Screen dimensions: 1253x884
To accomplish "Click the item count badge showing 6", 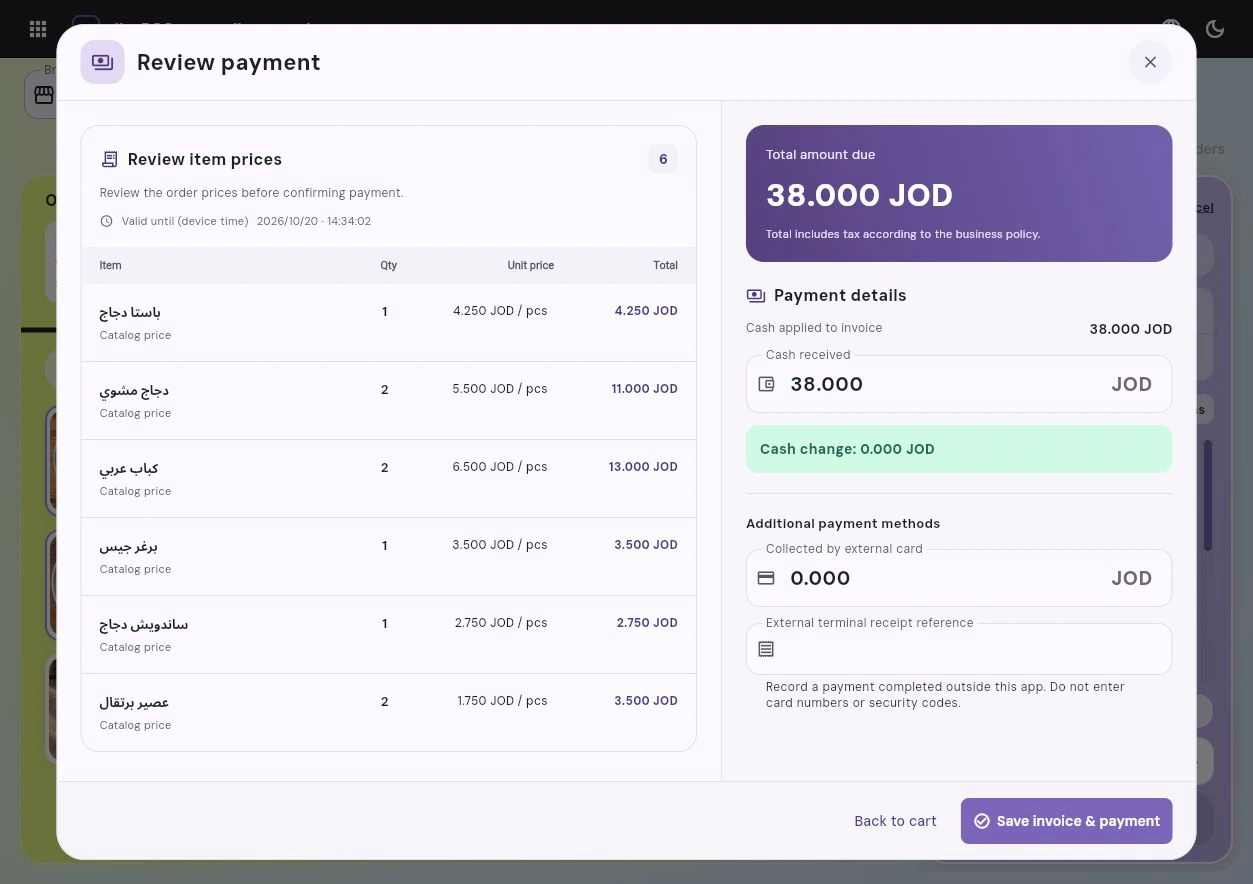I will tap(663, 159).
